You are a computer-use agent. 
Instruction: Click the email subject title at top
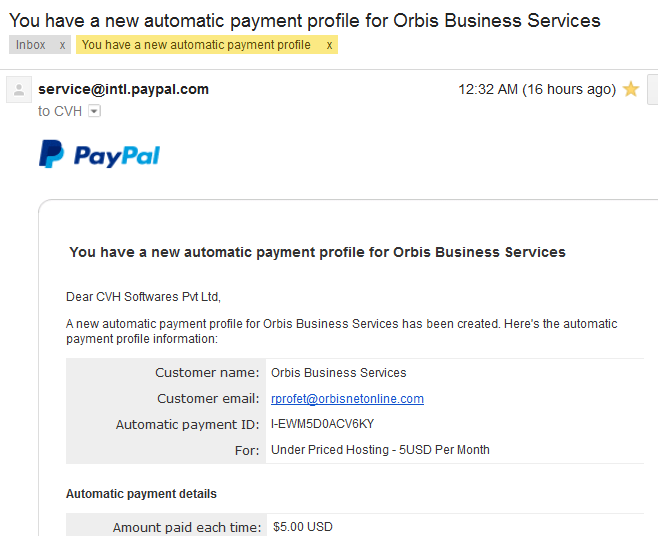click(x=305, y=20)
